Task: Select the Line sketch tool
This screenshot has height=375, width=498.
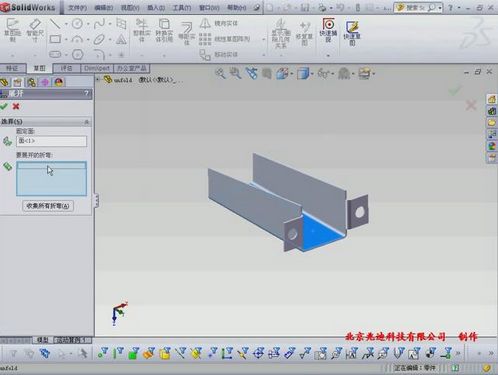Action: (55, 23)
